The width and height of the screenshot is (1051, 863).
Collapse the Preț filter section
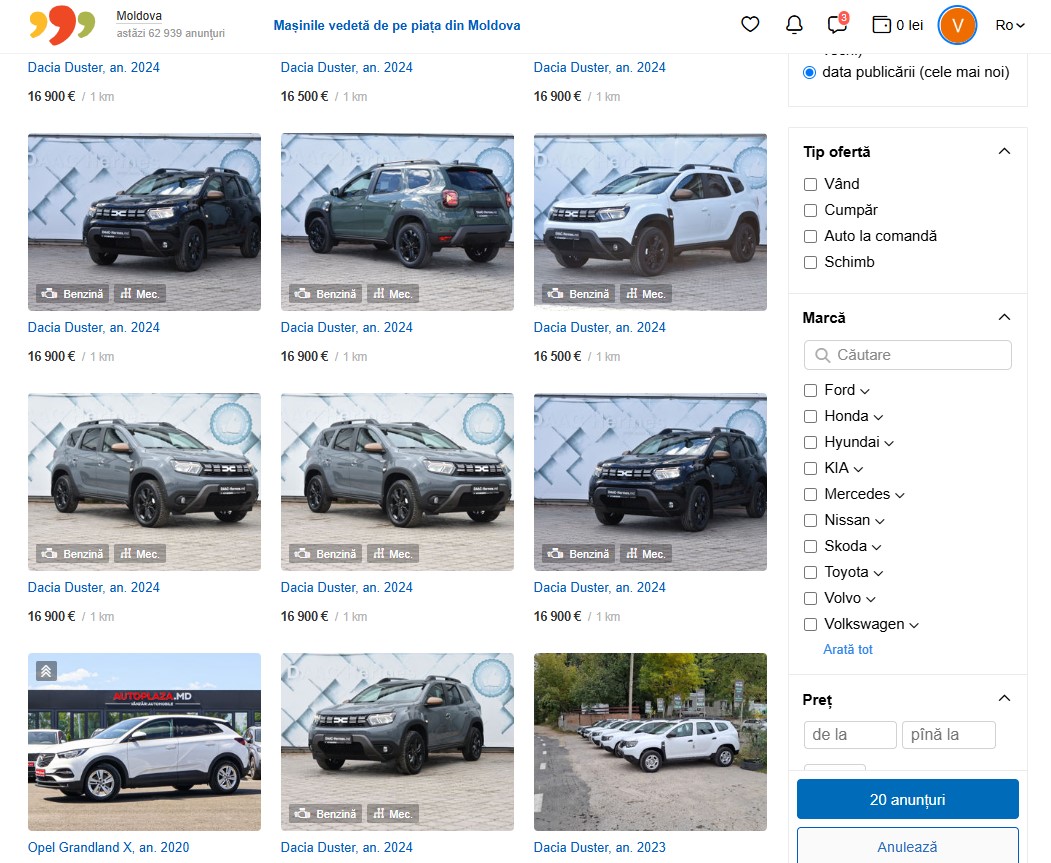1005,698
